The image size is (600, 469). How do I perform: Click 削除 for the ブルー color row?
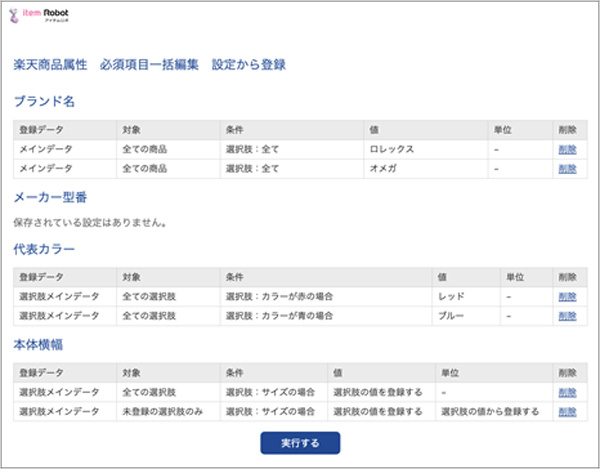pyautogui.click(x=567, y=316)
